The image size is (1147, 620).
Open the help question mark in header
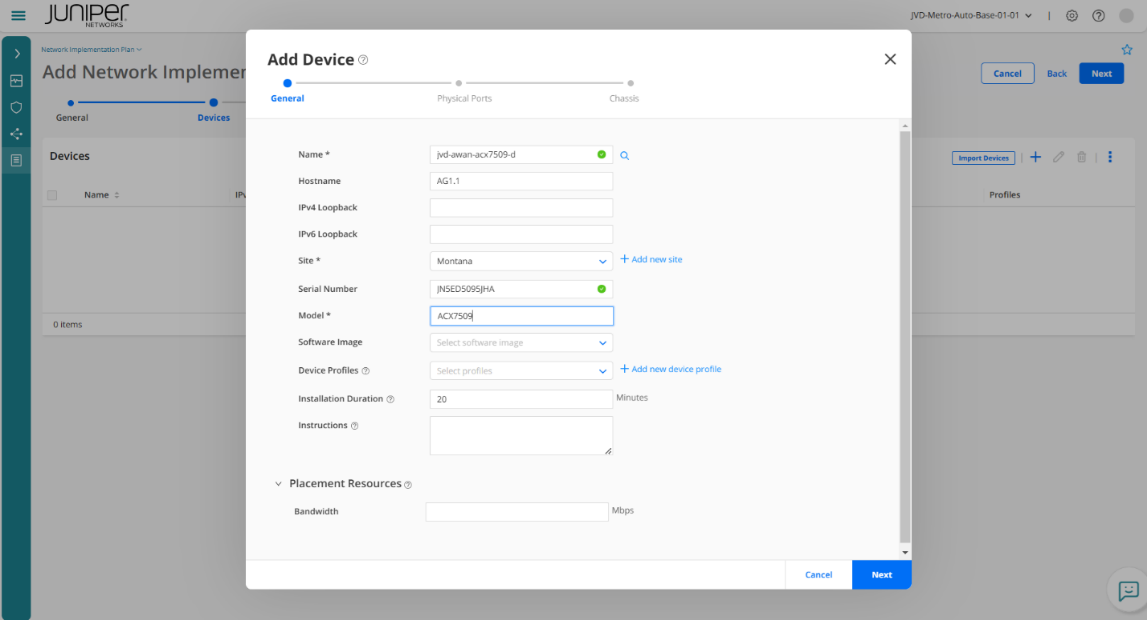pyautogui.click(x=1099, y=15)
